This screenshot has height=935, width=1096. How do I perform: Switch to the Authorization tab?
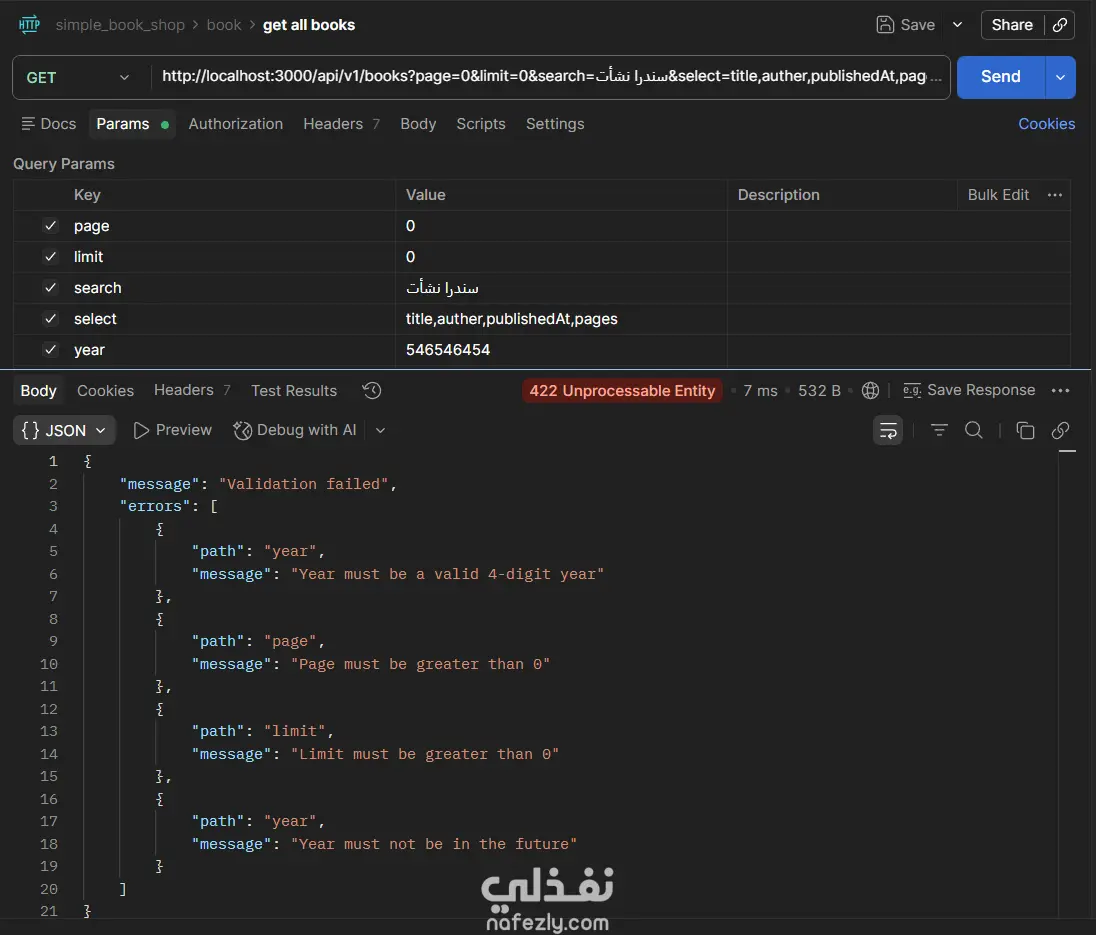click(x=235, y=124)
